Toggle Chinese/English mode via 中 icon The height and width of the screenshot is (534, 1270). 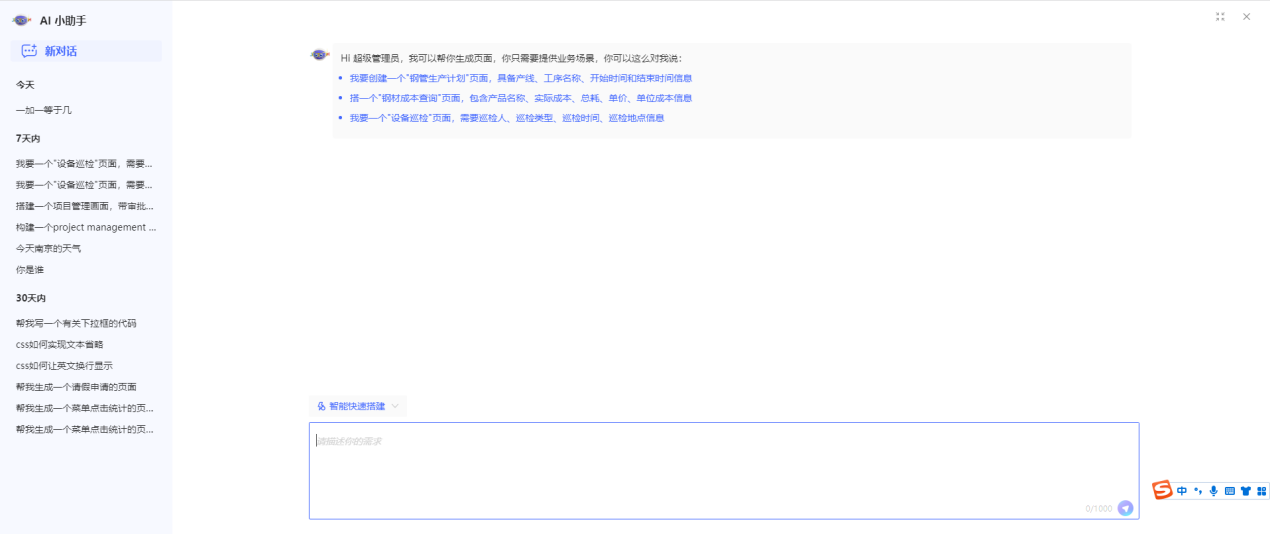click(x=1182, y=491)
